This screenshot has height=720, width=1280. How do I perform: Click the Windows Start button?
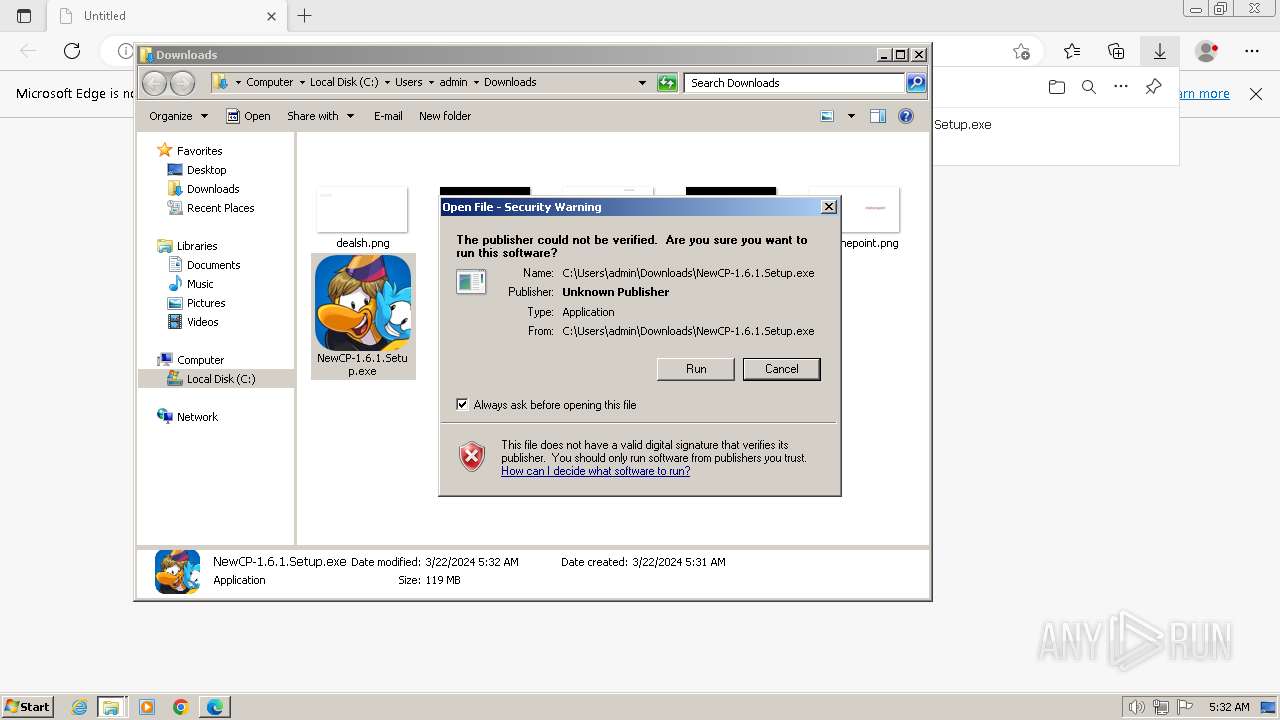[x=27, y=707]
